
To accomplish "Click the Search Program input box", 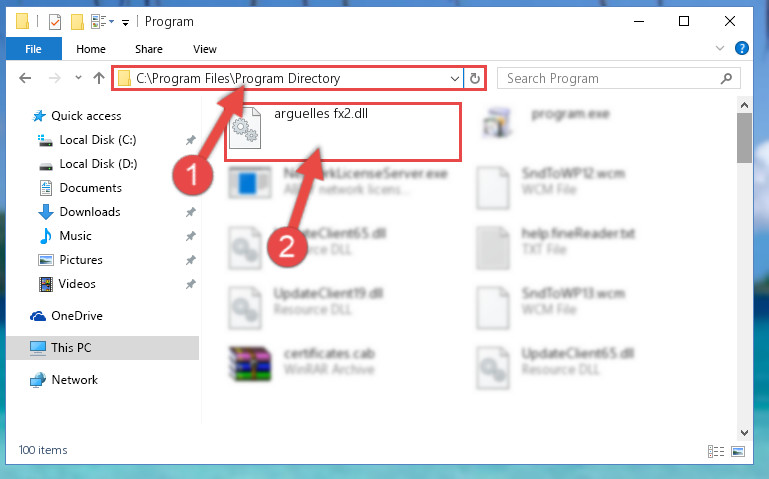I will pos(608,78).
